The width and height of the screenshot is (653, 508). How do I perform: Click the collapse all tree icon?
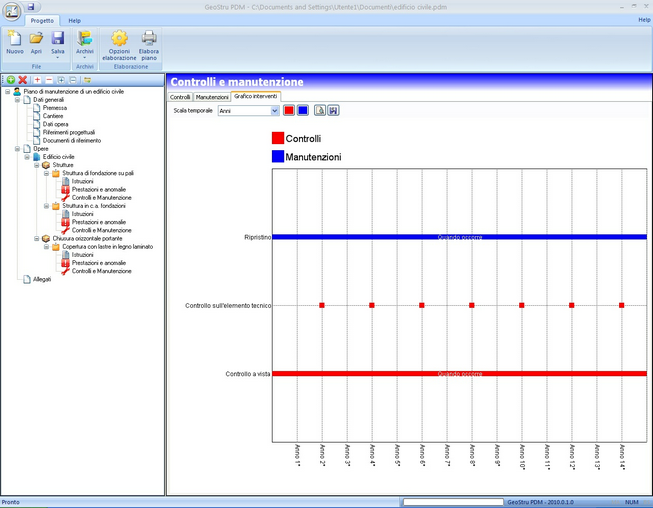73,80
